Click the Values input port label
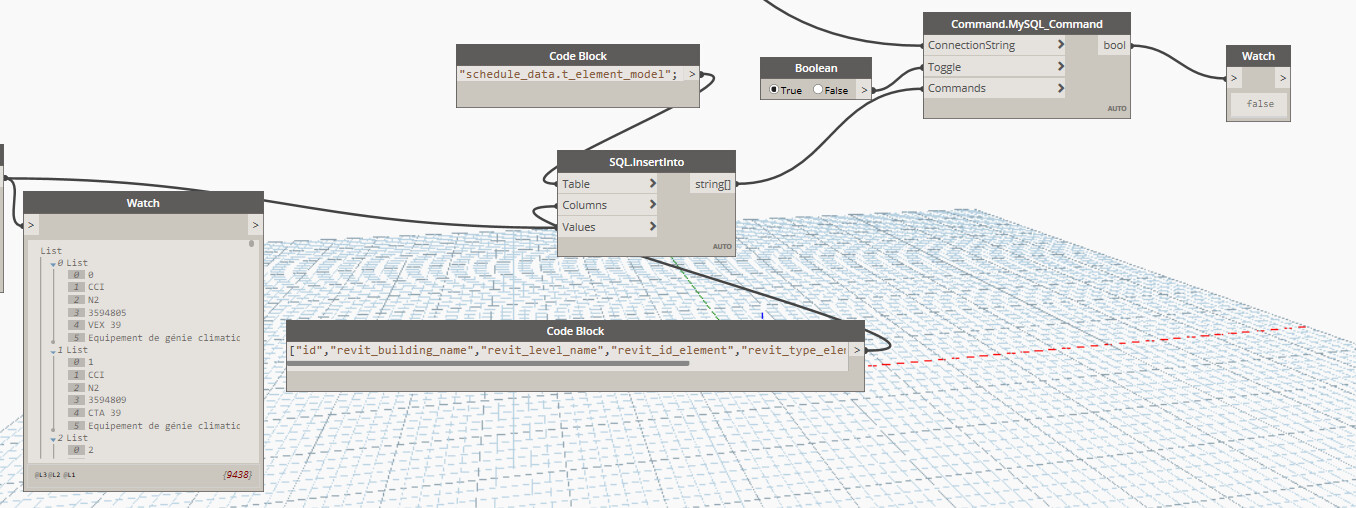1356x508 pixels. click(579, 227)
